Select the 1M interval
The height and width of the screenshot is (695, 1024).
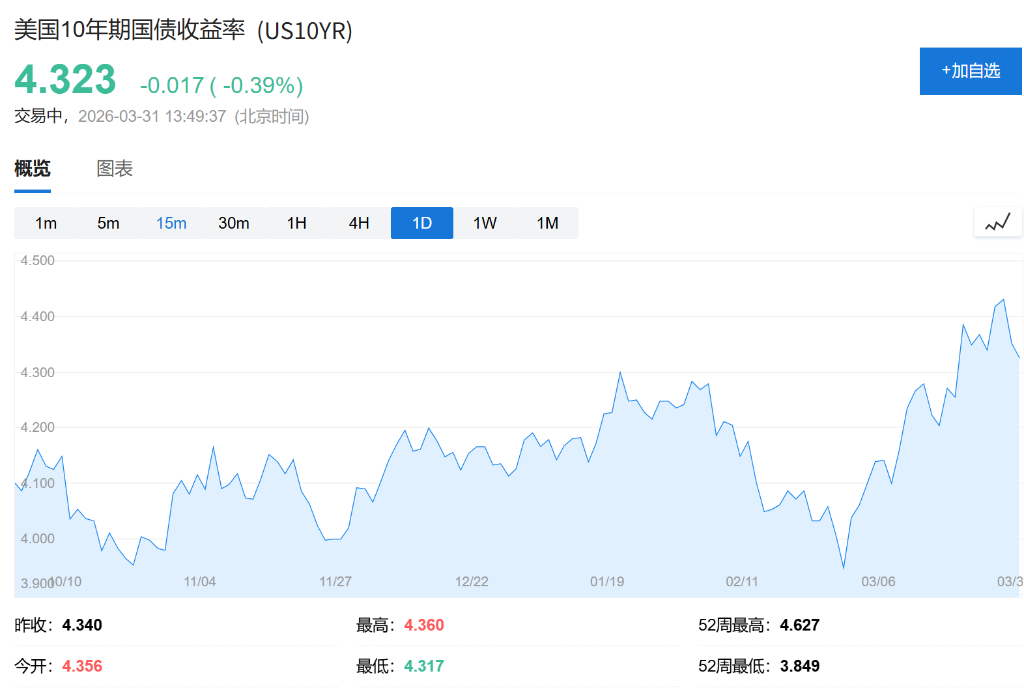547,222
